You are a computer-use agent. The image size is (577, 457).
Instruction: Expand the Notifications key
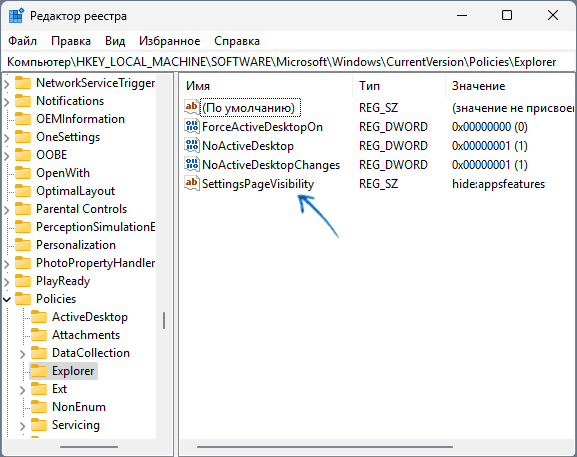pos(7,102)
